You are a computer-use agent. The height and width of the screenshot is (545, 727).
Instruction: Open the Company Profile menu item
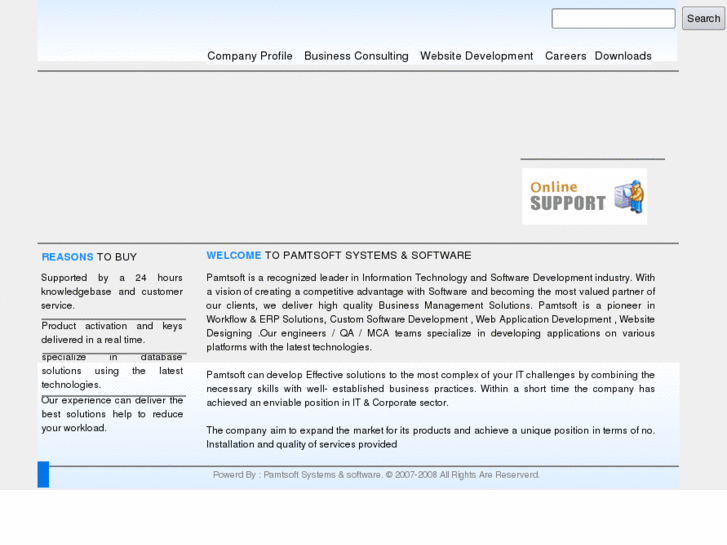[x=249, y=56]
